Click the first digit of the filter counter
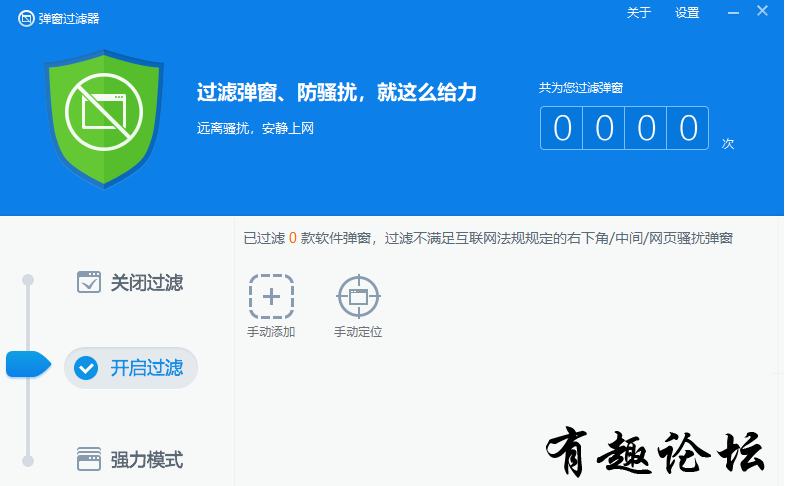The image size is (788, 486). point(562,128)
